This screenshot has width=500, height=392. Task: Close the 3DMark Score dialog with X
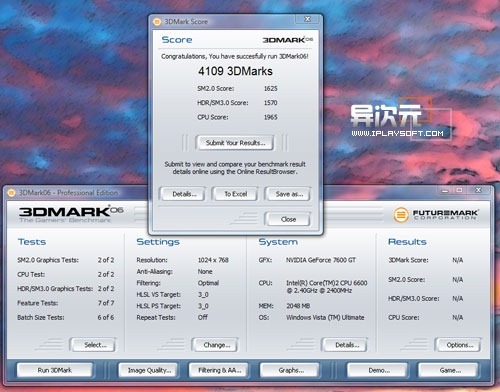coord(308,19)
